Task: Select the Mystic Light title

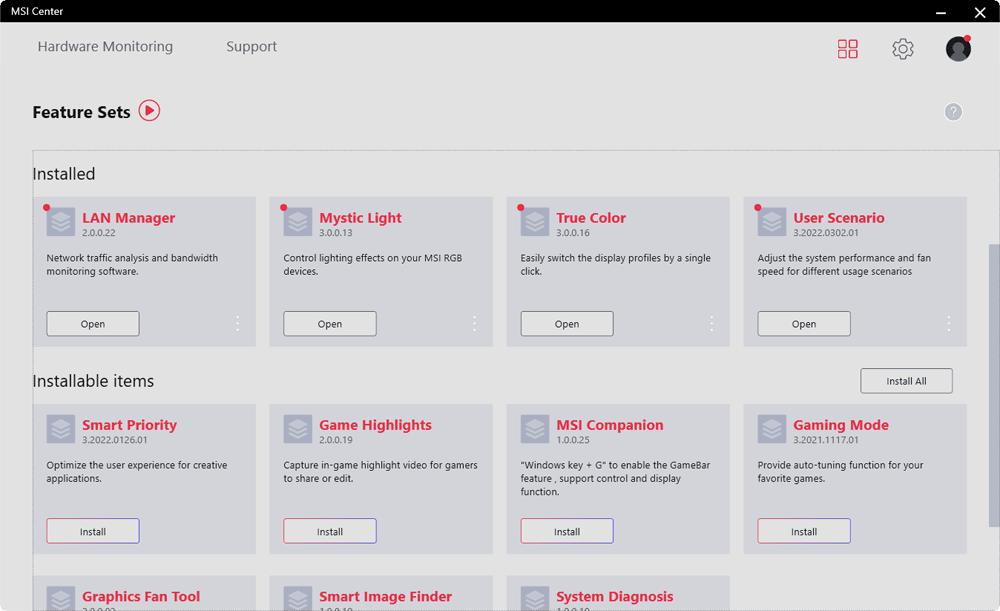Action: pos(360,217)
